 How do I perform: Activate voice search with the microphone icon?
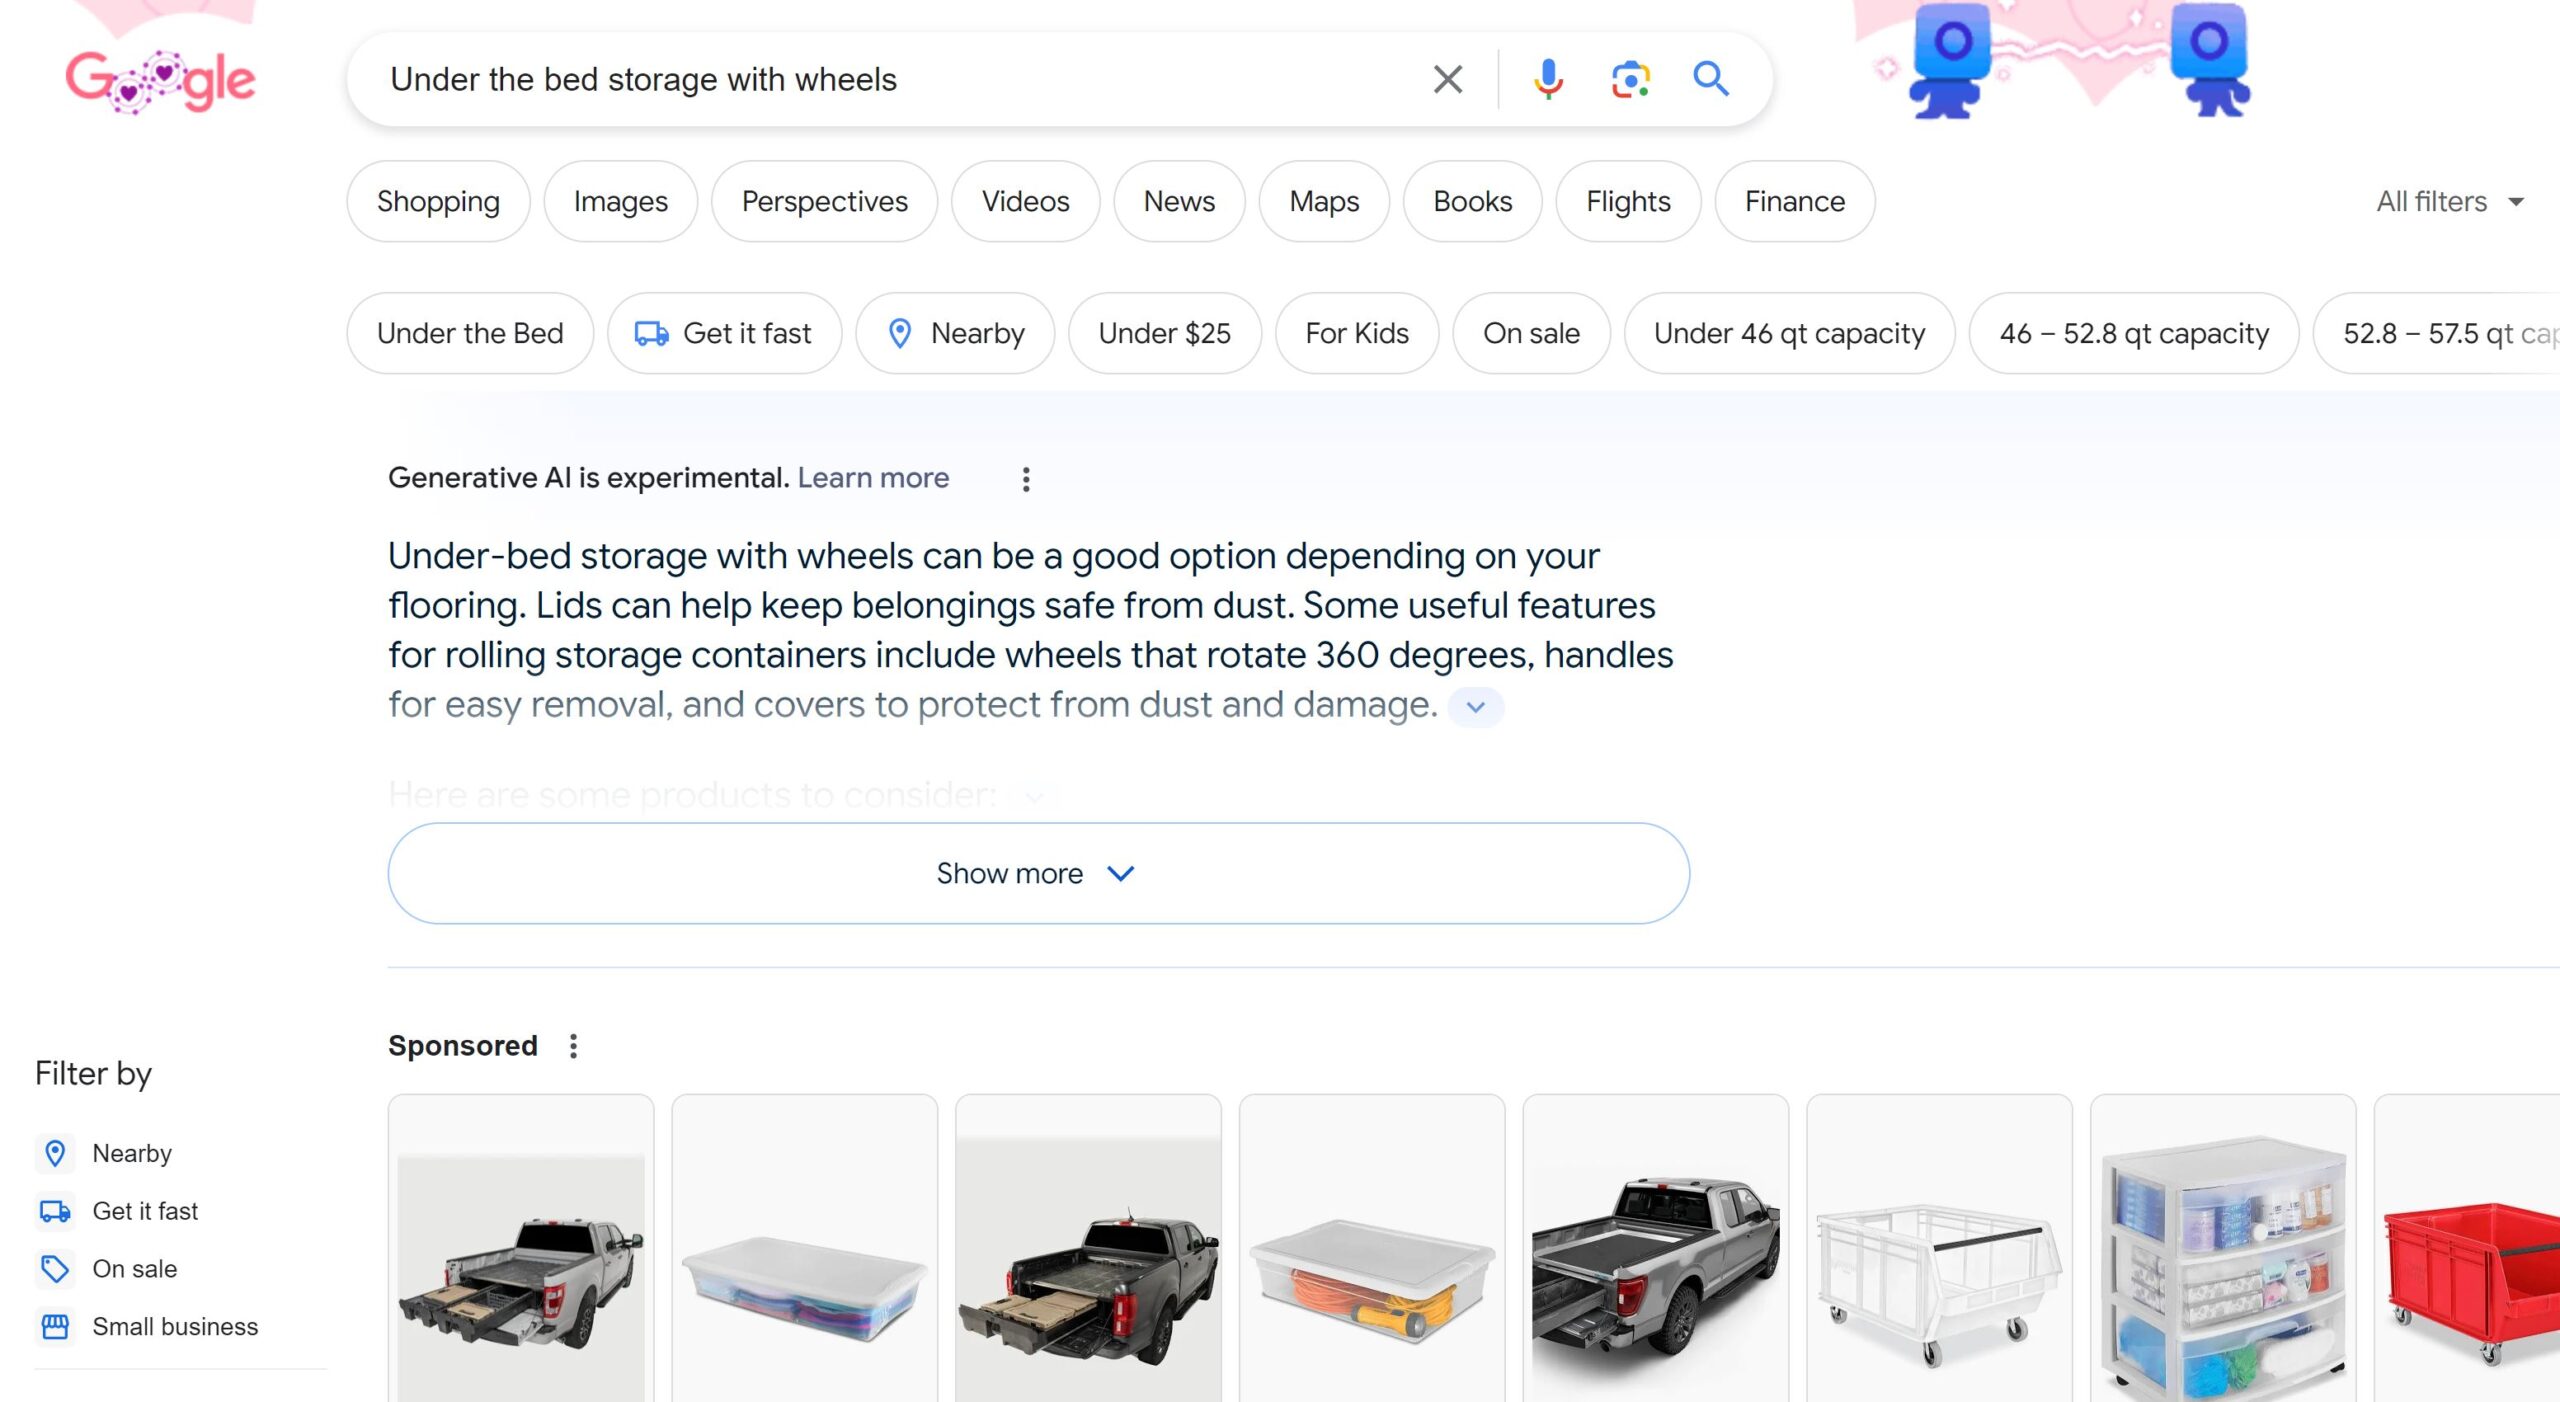click(x=1548, y=79)
